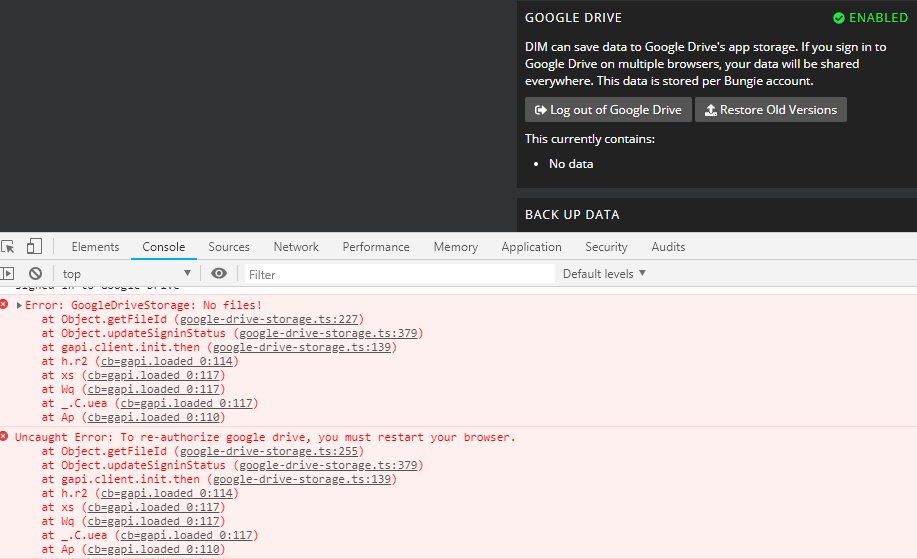Open Ap gapi.loaded_0:110 link in Uncaught Error
This screenshot has height=559, width=917.
pyautogui.click(x=153, y=550)
